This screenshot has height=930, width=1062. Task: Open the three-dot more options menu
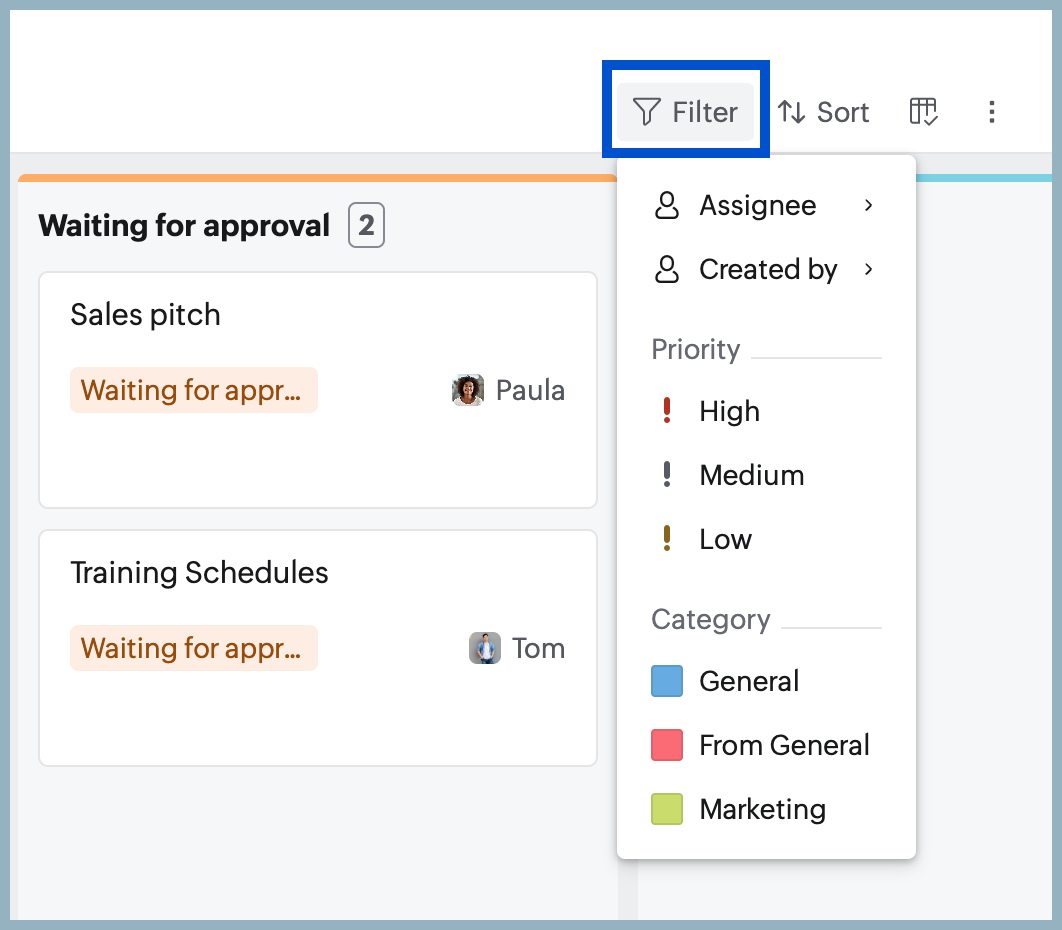click(x=992, y=112)
